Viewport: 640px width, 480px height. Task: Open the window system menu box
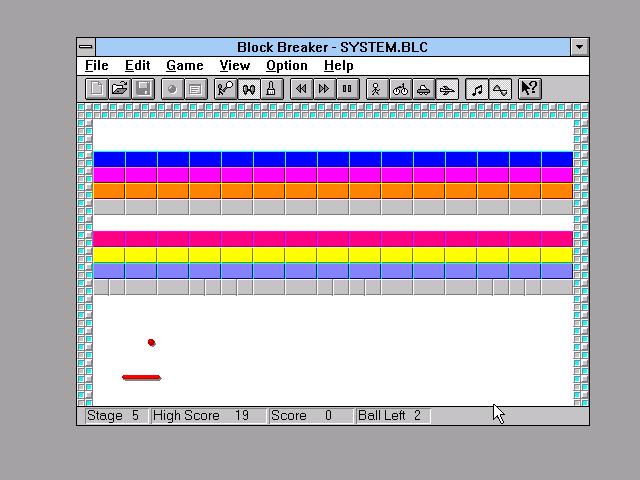point(86,47)
